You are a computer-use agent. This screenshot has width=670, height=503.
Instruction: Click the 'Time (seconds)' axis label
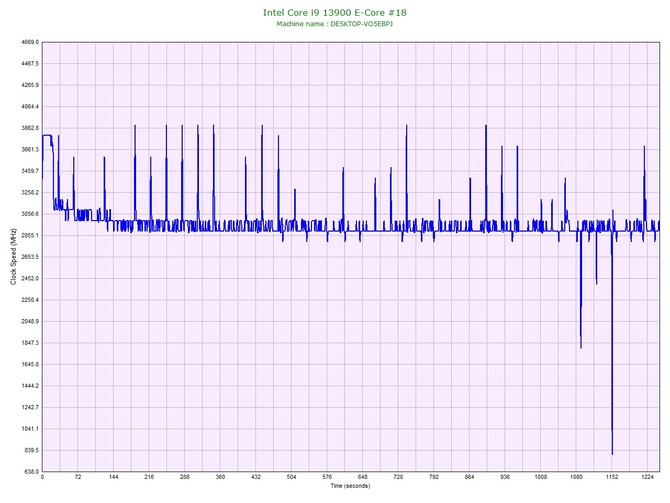tap(350, 486)
